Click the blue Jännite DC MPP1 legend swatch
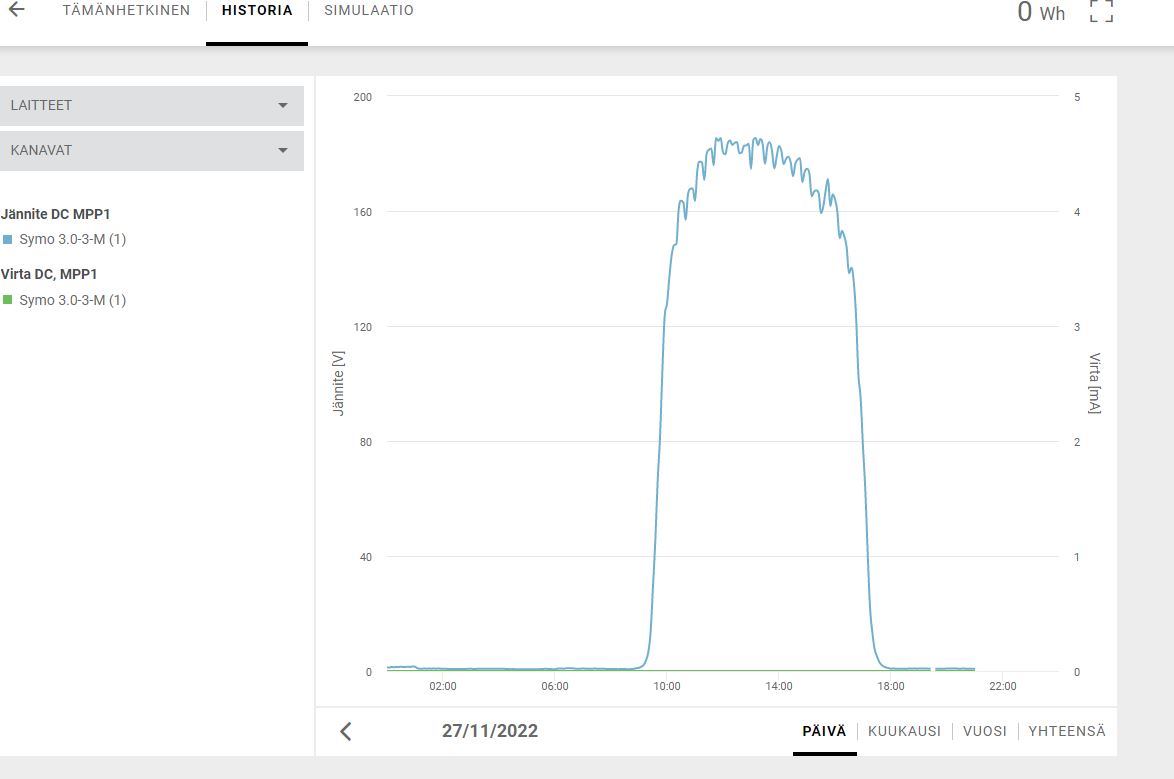This screenshot has width=1174, height=779. pos(8,240)
